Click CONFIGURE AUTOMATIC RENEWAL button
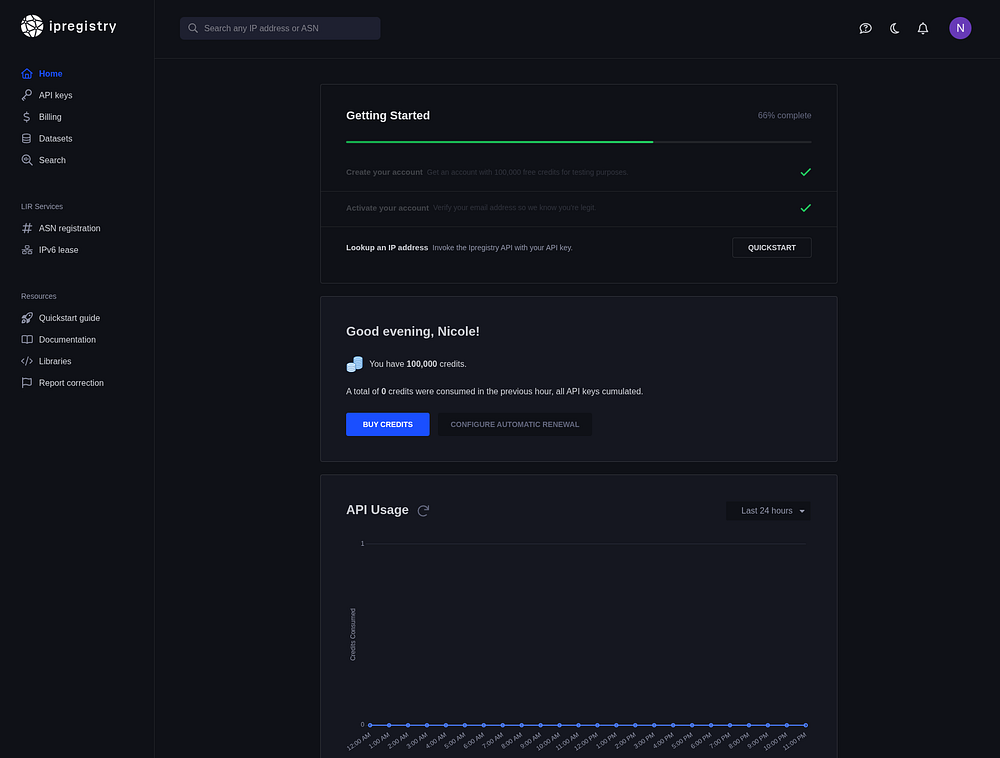The width and height of the screenshot is (1000, 758). click(x=515, y=425)
